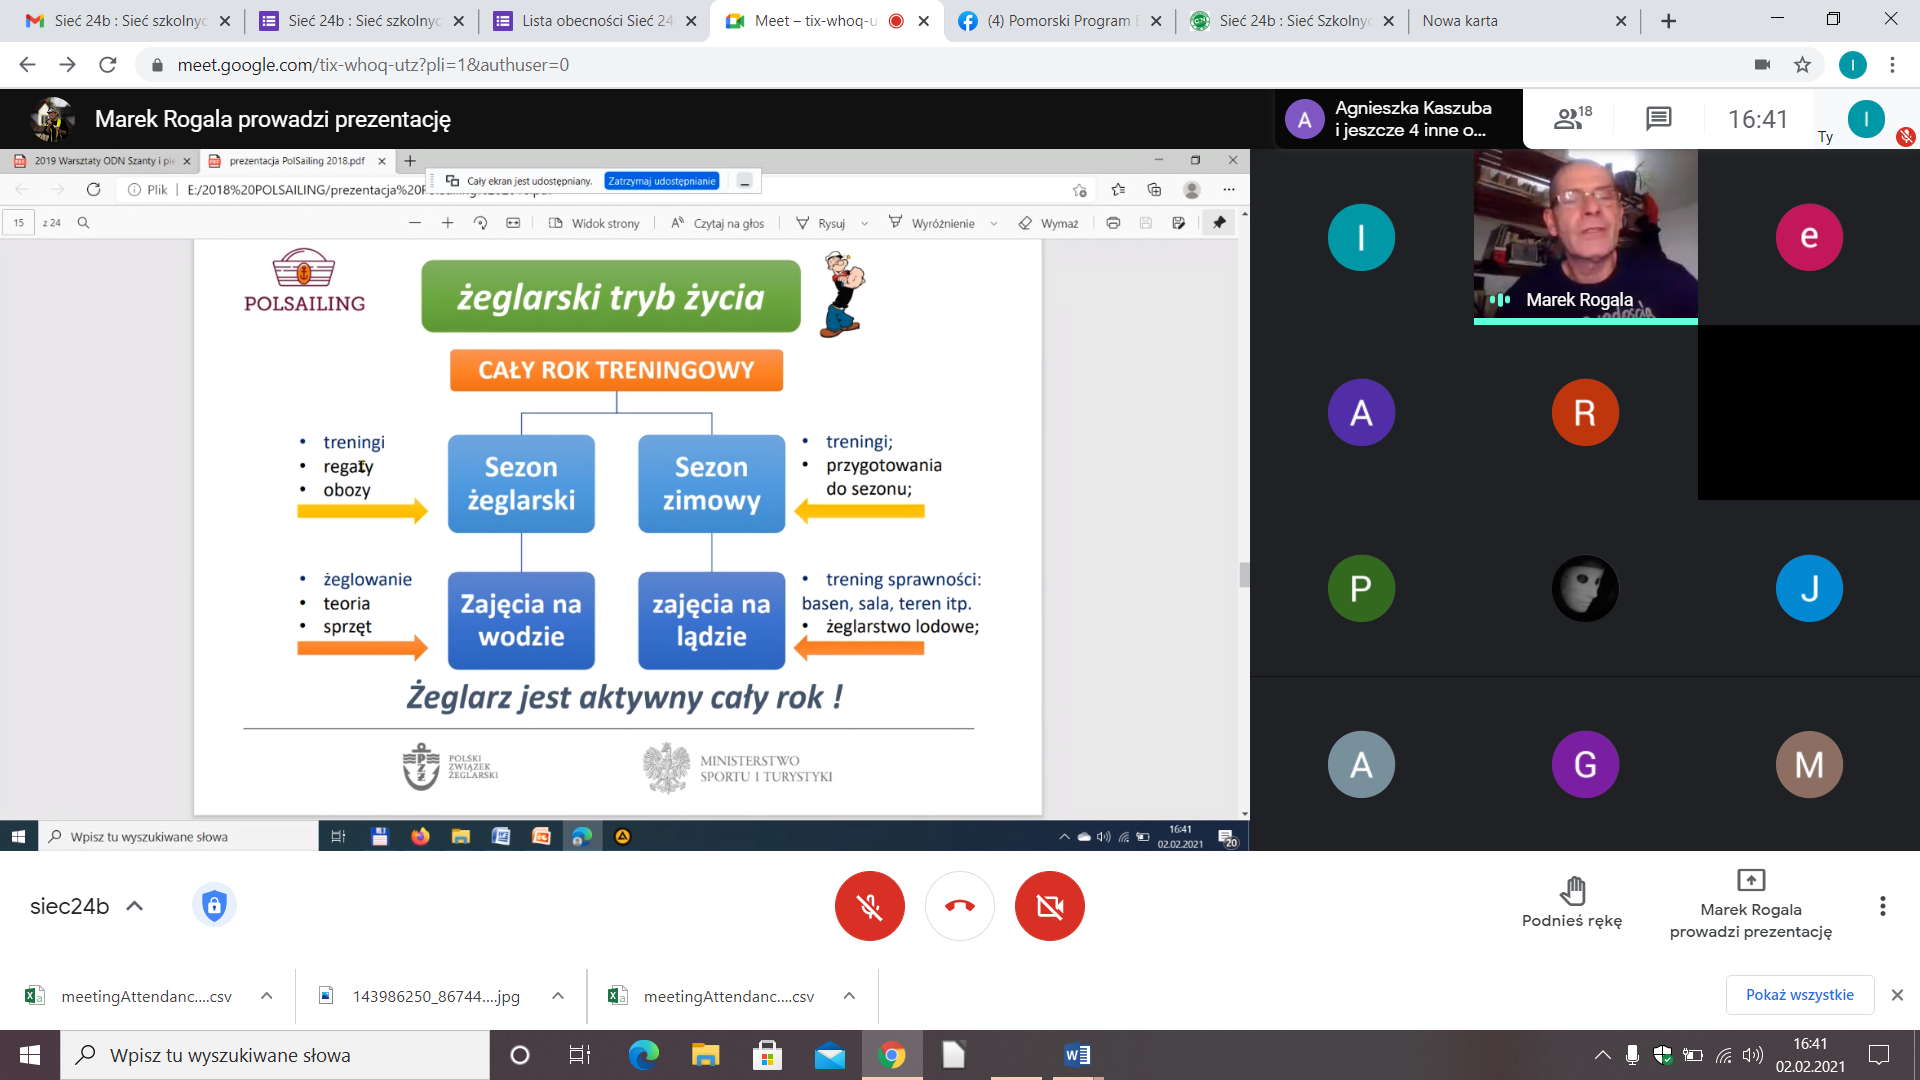The height and width of the screenshot is (1080, 1920).
Task: Show the participants list icon
Action: [x=1571, y=119]
